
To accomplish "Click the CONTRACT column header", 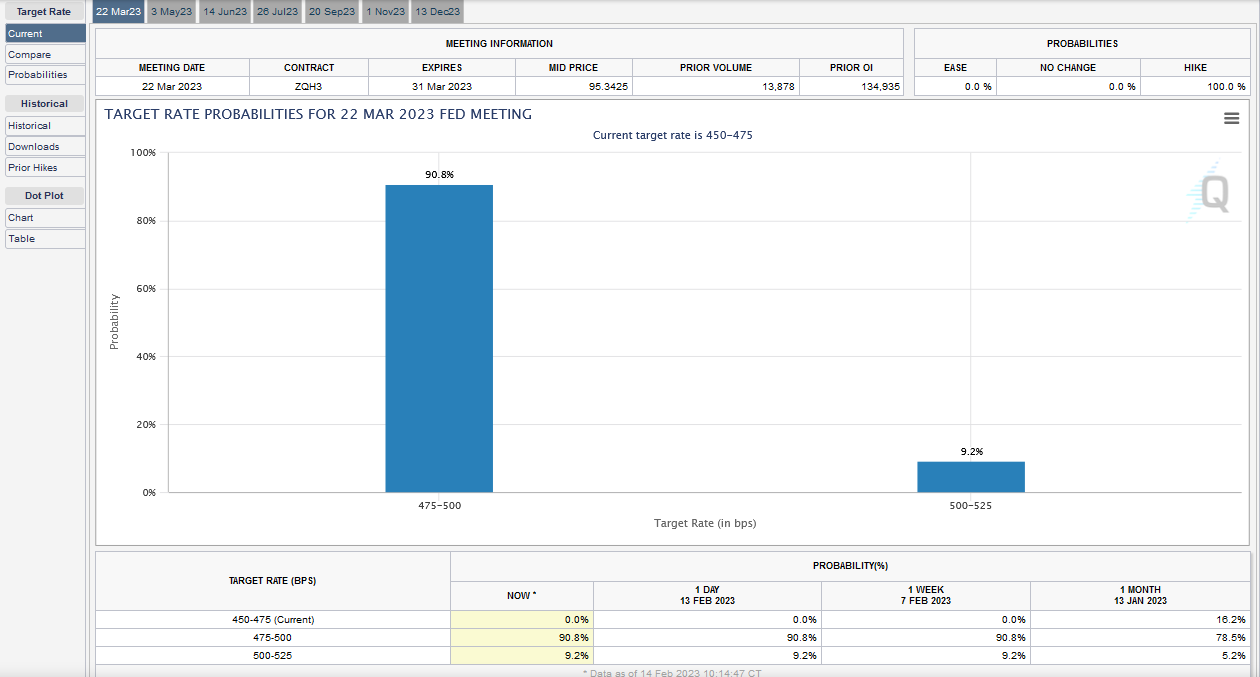I will point(309,68).
